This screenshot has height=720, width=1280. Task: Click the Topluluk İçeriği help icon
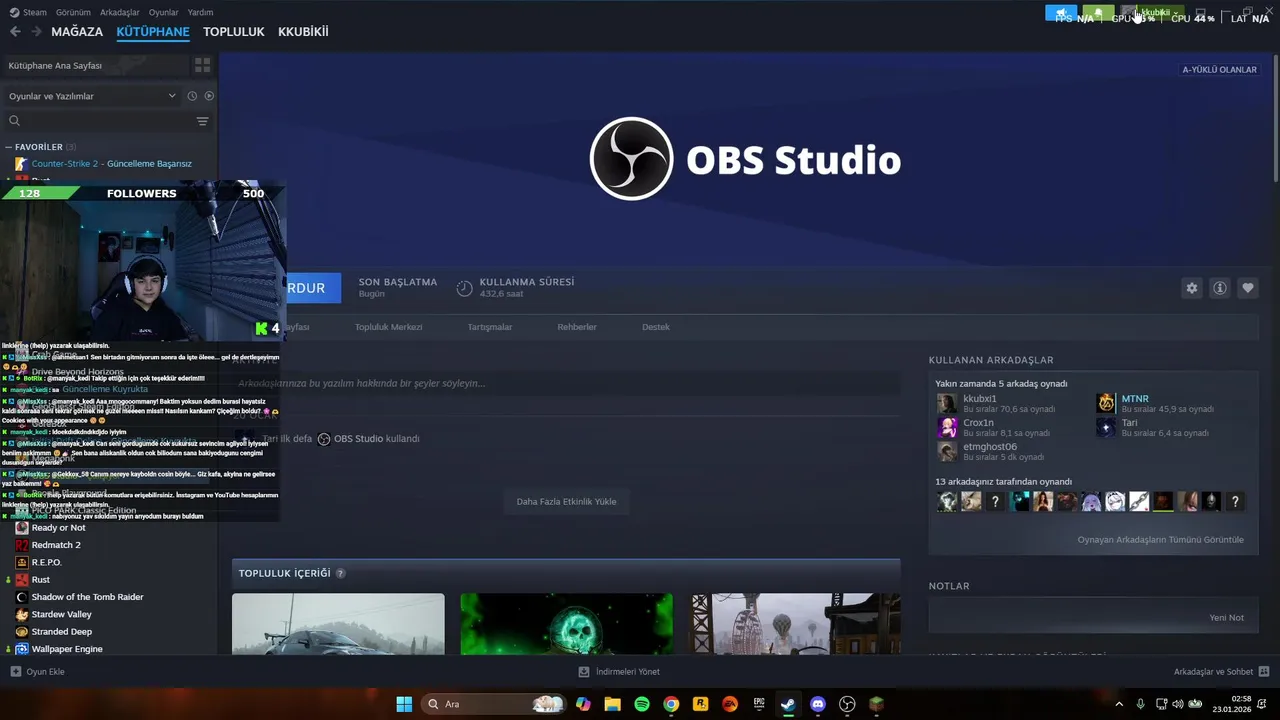(x=341, y=573)
